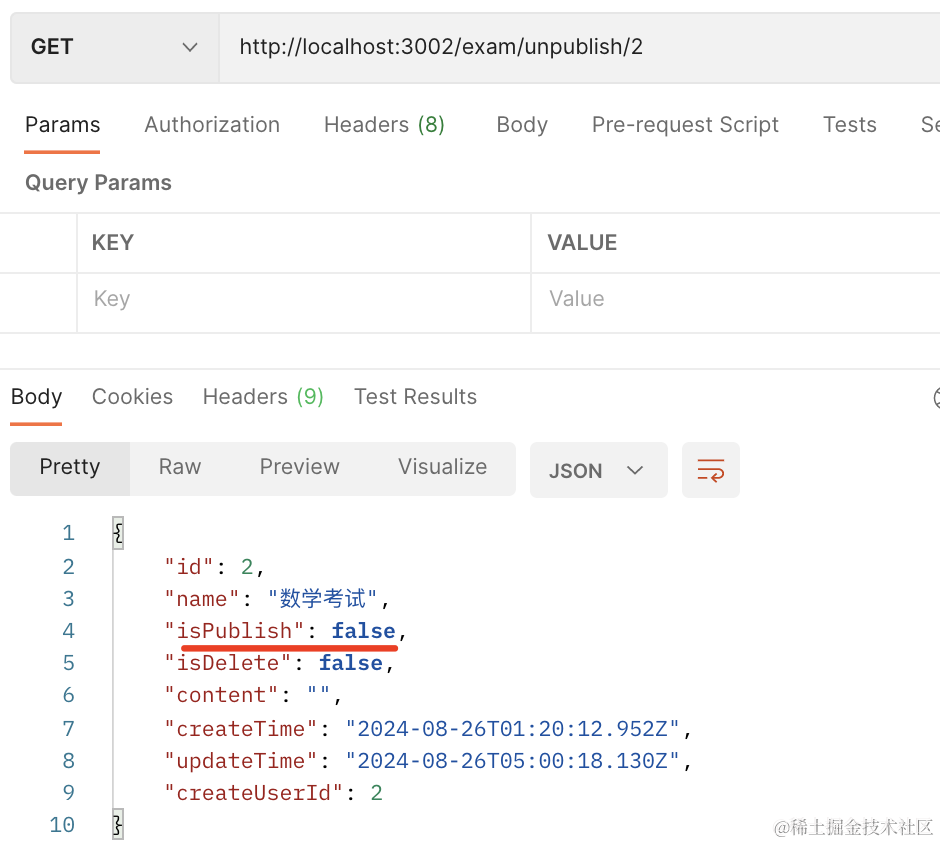Screen dimensions: 940x844
Task: Select the request Headers (8) tab
Action: (x=384, y=125)
